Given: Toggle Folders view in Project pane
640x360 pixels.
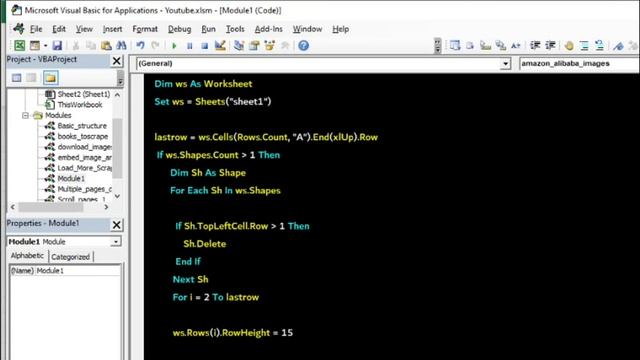Looking at the screenshot, I should [x=50, y=78].
